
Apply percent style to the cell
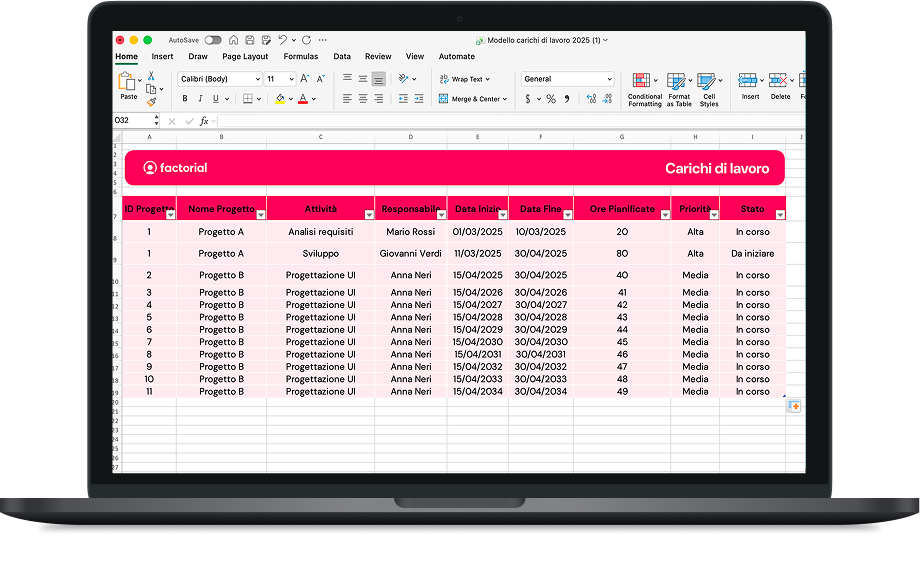coord(550,99)
